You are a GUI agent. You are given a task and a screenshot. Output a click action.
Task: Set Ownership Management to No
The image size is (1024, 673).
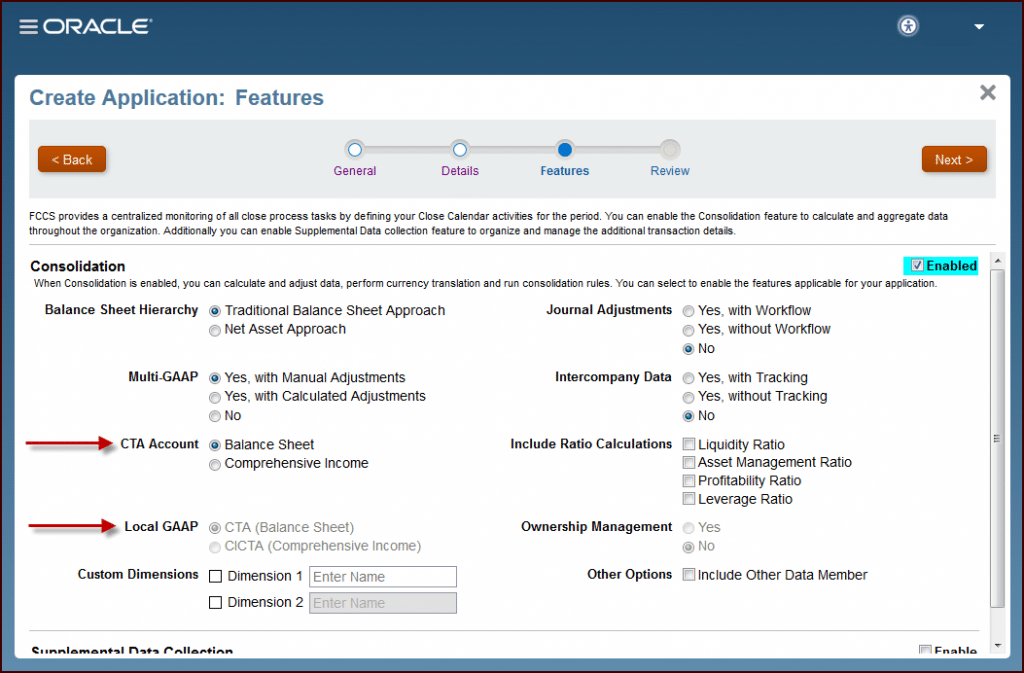click(x=688, y=547)
